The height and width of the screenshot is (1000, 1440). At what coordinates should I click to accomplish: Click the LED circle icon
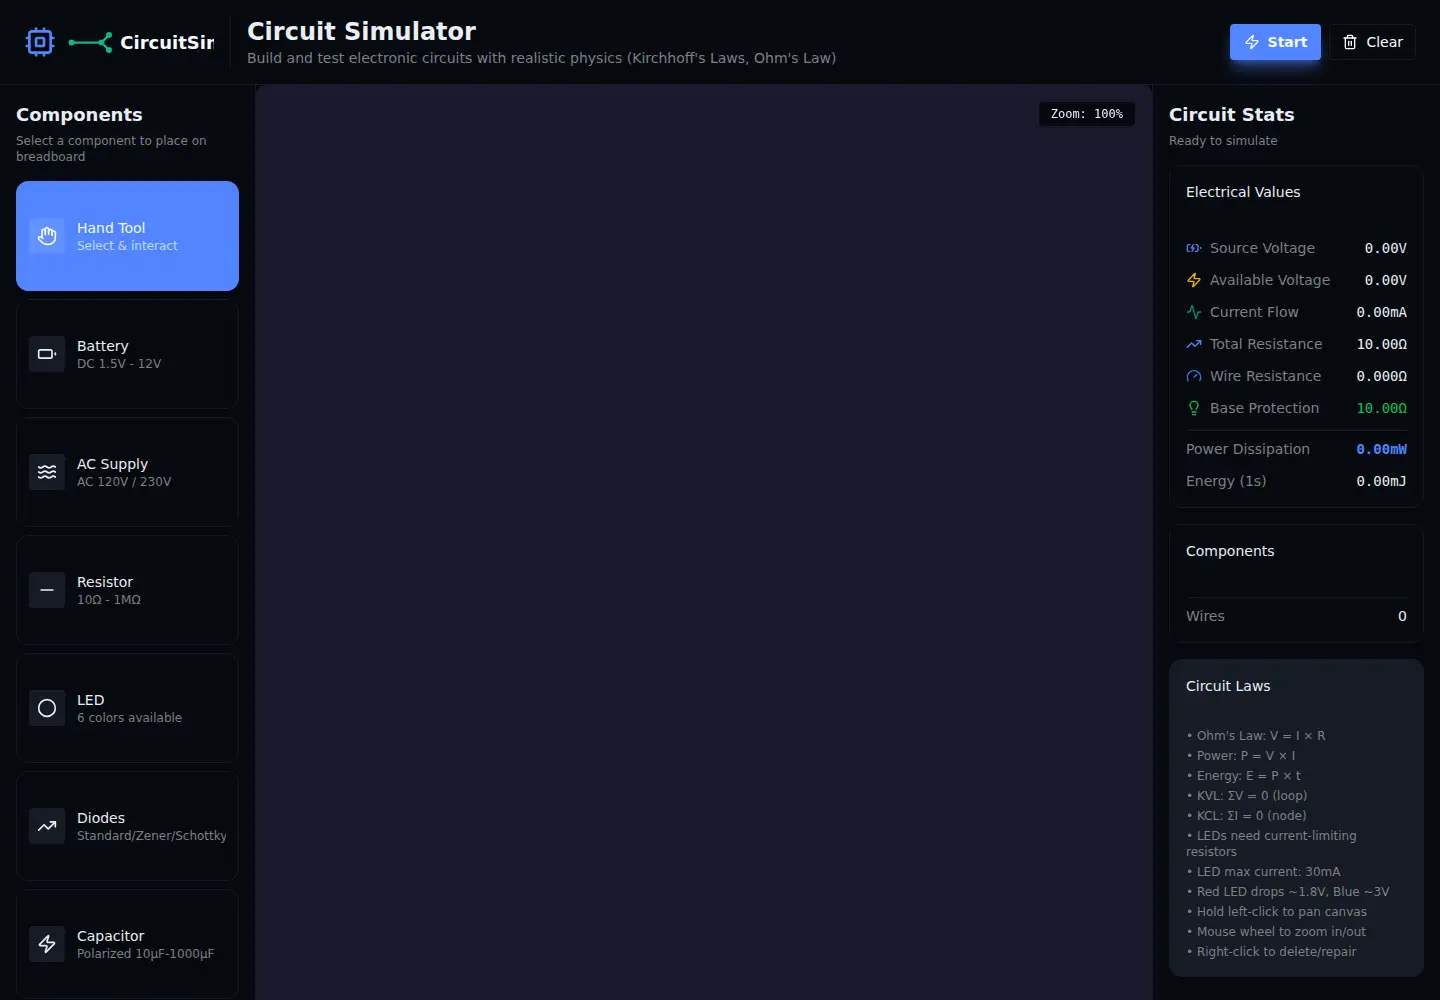pos(47,708)
